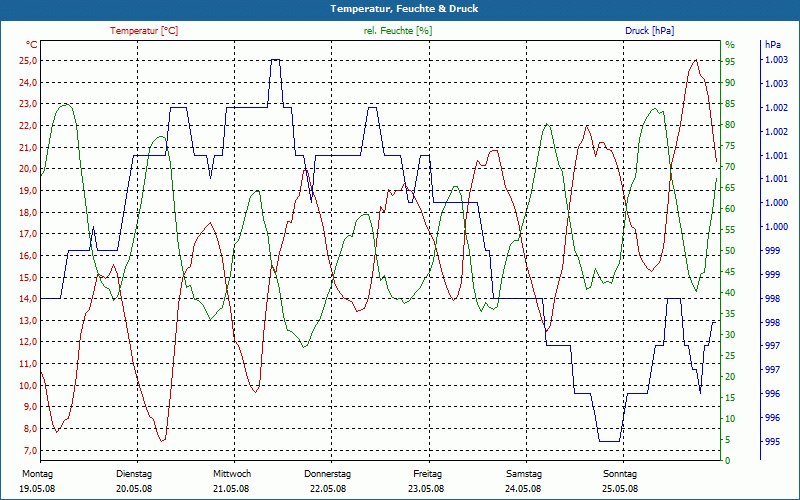Click the '25,0' temperature axis value

(28, 61)
